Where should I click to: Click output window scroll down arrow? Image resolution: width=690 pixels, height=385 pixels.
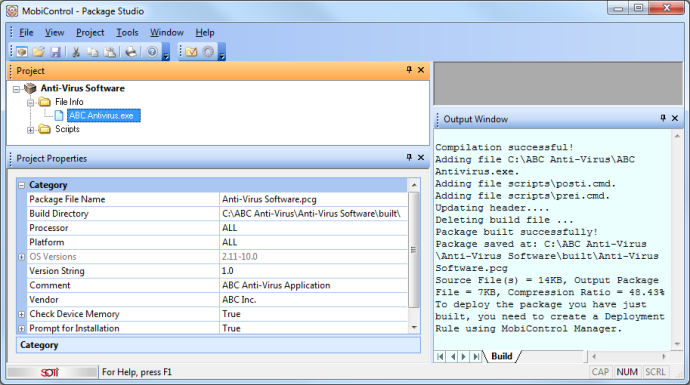point(677,344)
